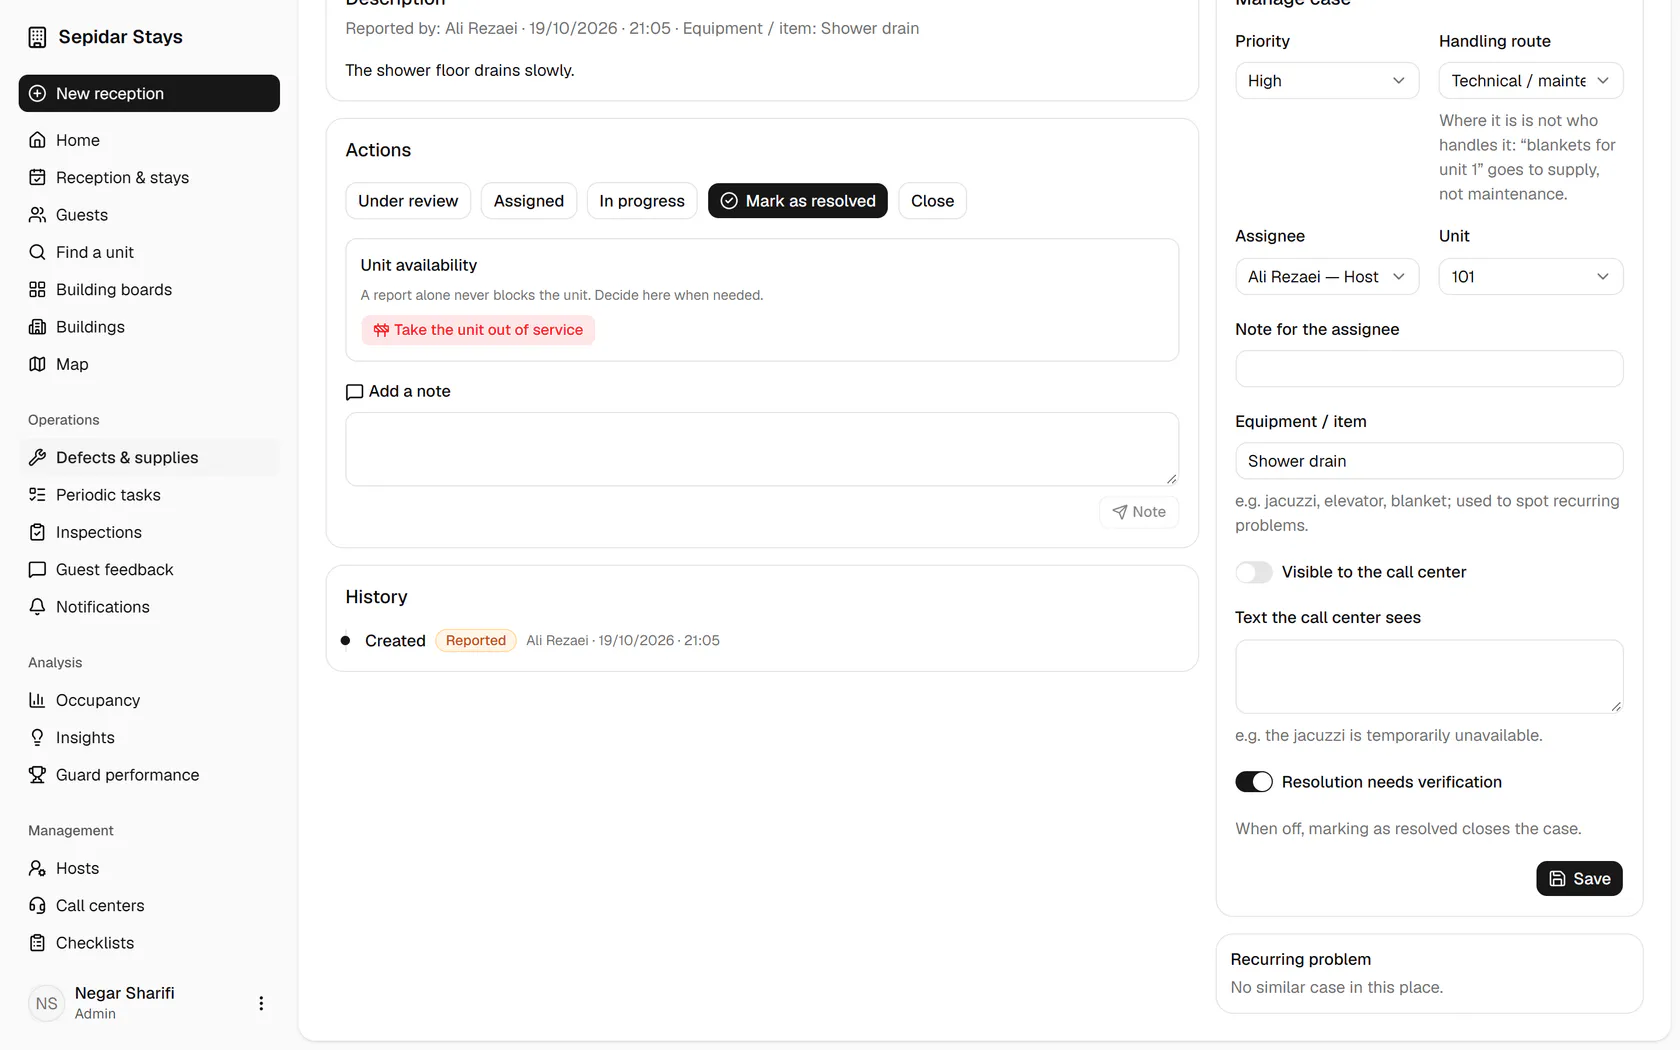Open Guard performance page
This screenshot has height=1050, width=1680.
(x=149, y=775)
